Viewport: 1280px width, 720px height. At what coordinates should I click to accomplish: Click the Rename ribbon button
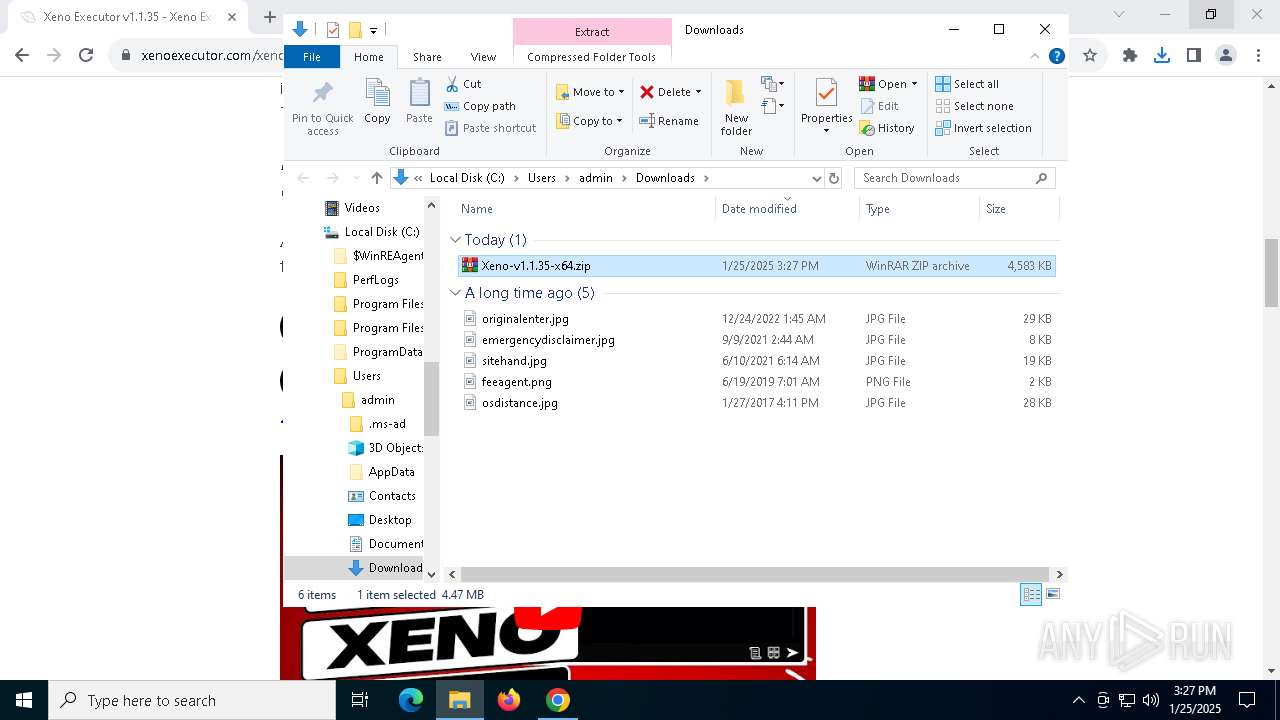[669, 121]
